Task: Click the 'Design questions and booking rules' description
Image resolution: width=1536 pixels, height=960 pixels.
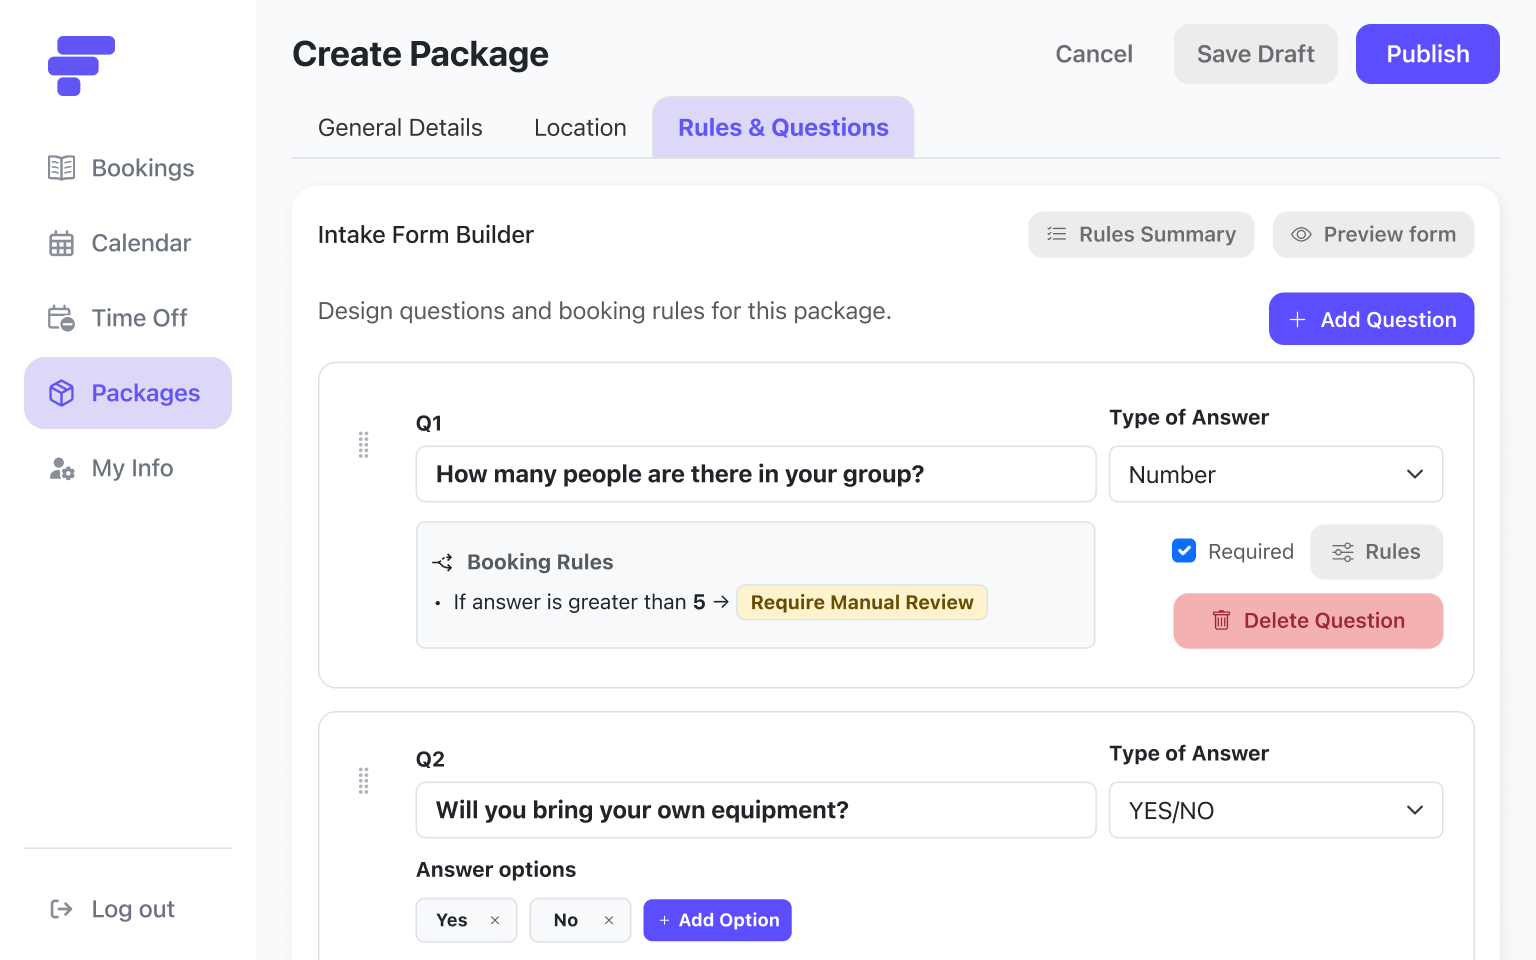Action: click(605, 311)
